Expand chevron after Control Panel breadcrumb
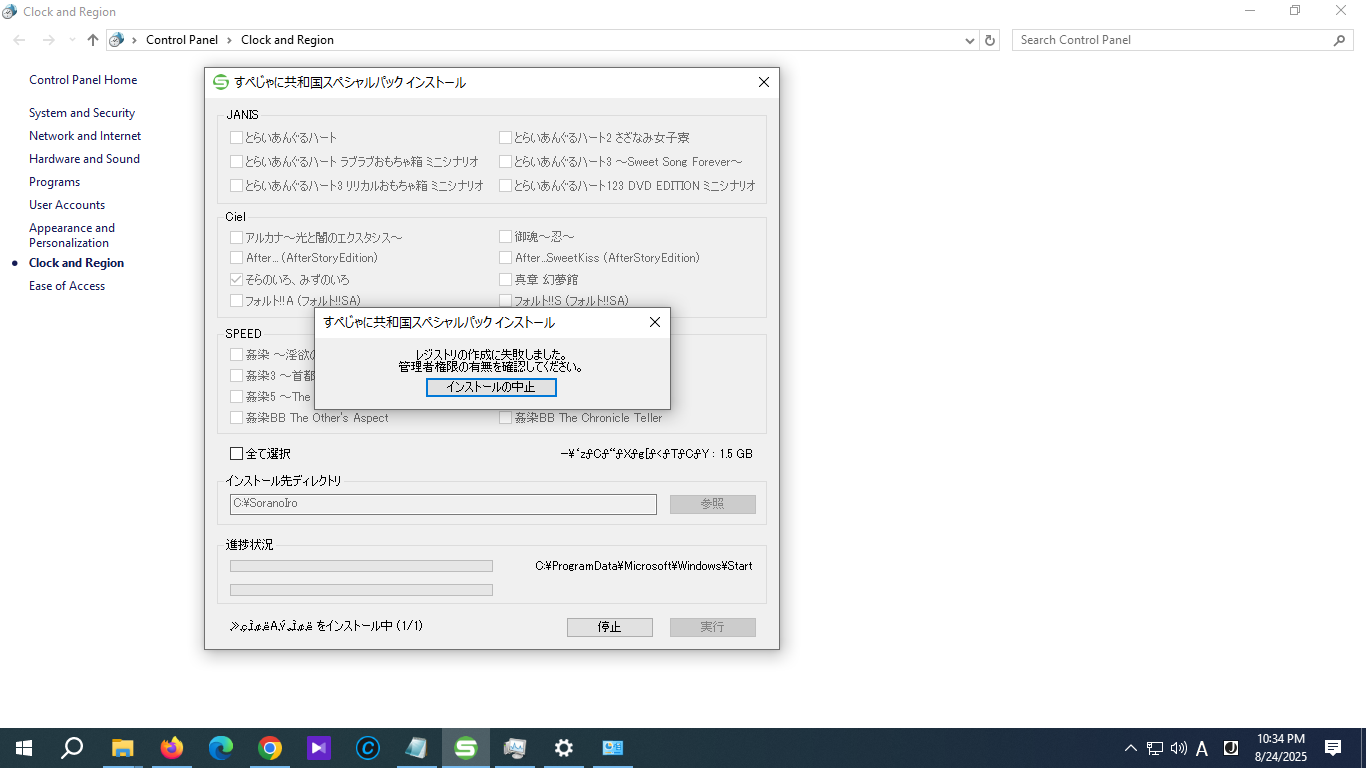This screenshot has height=768, width=1366. [x=229, y=40]
